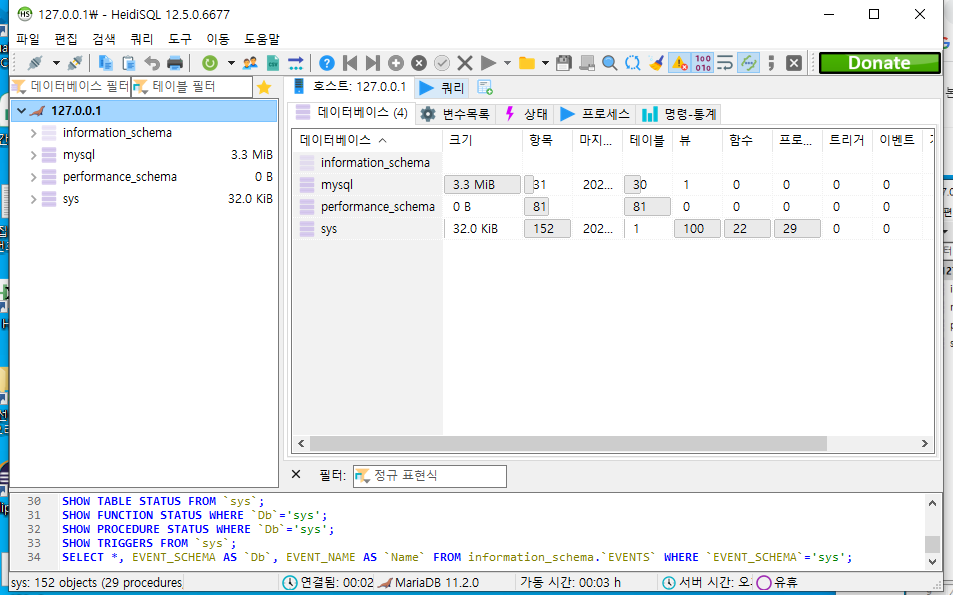
Task: Switch to the 쿼리 tab
Action: (x=442, y=88)
